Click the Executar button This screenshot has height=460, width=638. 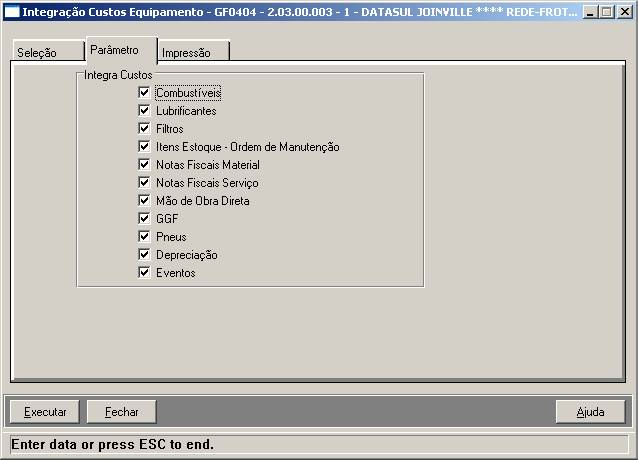pyautogui.click(x=45, y=412)
